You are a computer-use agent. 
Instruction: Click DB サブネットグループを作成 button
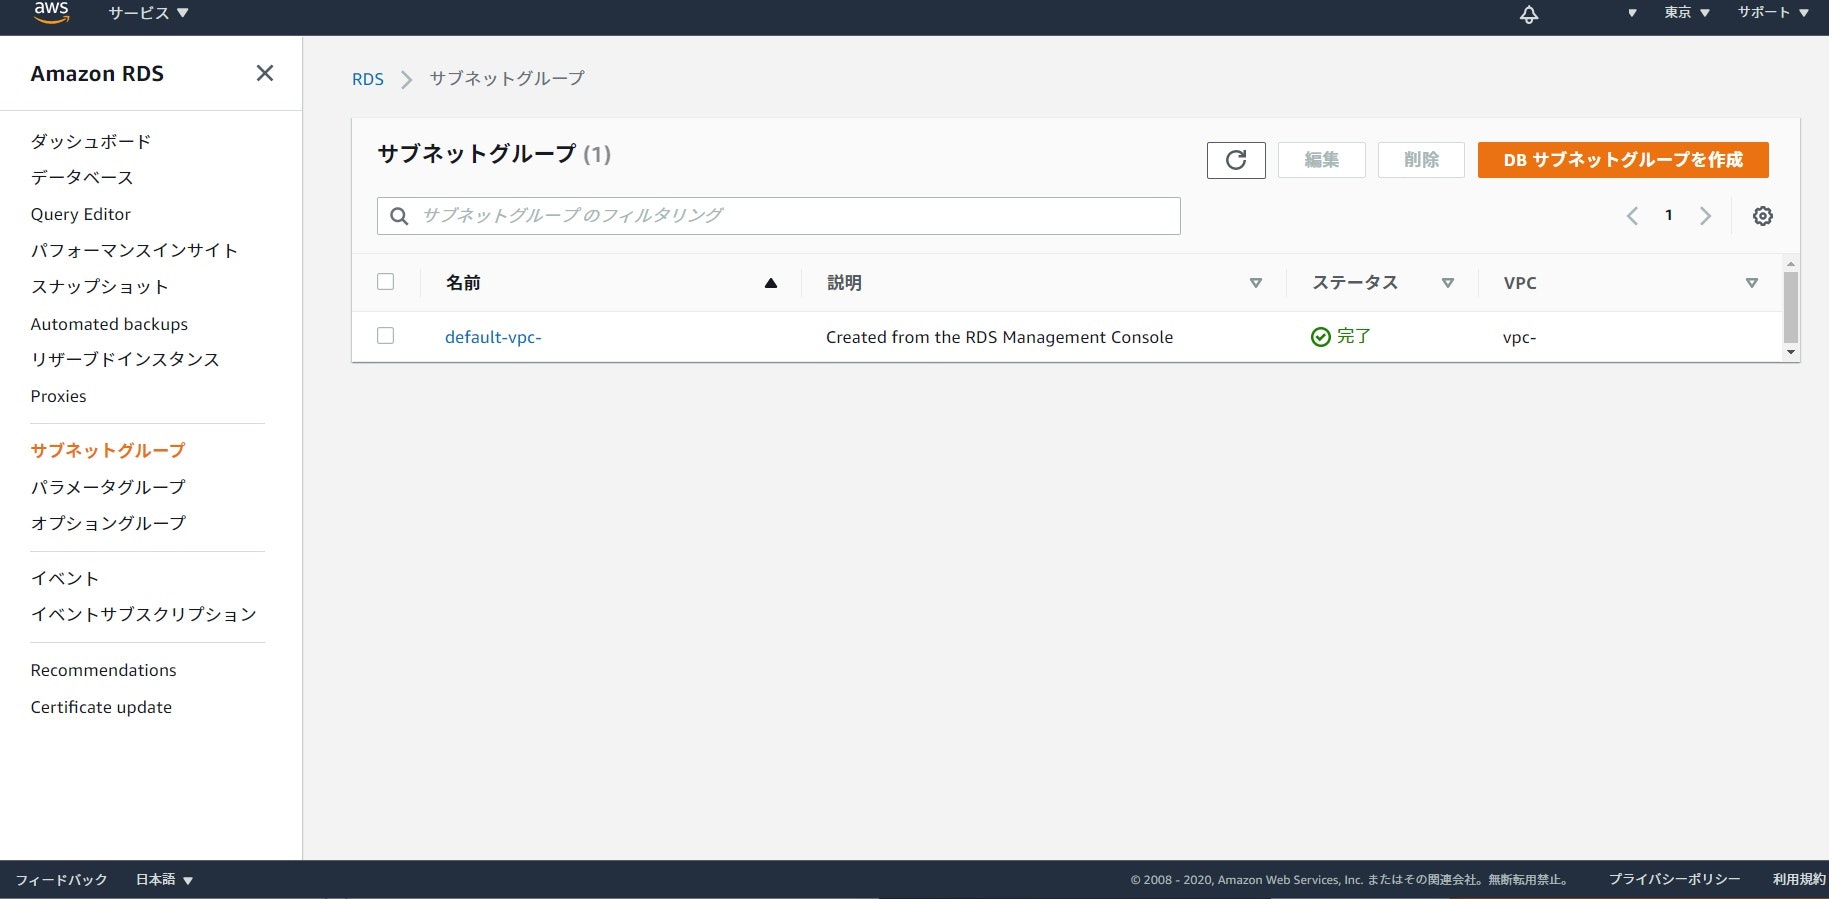click(x=1623, y=160)
